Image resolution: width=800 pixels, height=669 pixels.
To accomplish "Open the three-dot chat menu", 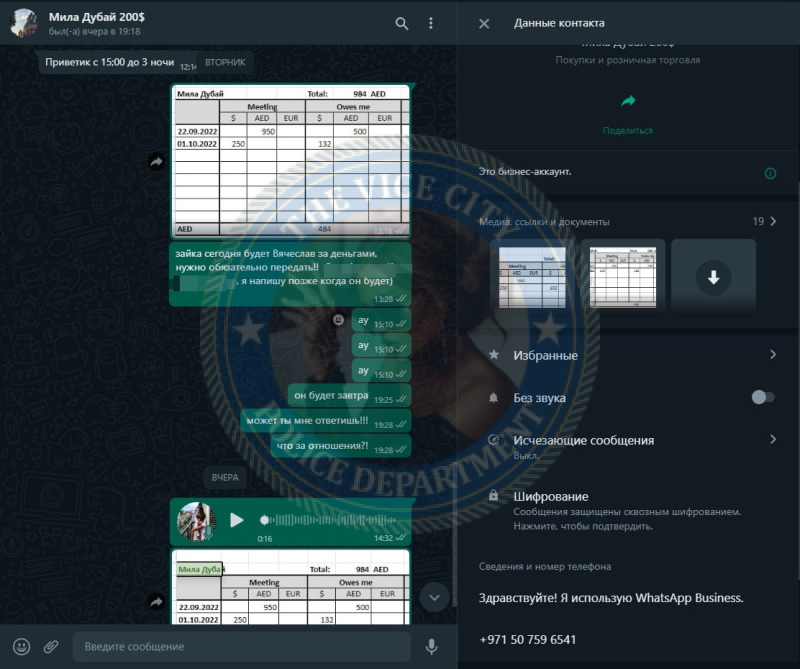I will tap(431, 23).
